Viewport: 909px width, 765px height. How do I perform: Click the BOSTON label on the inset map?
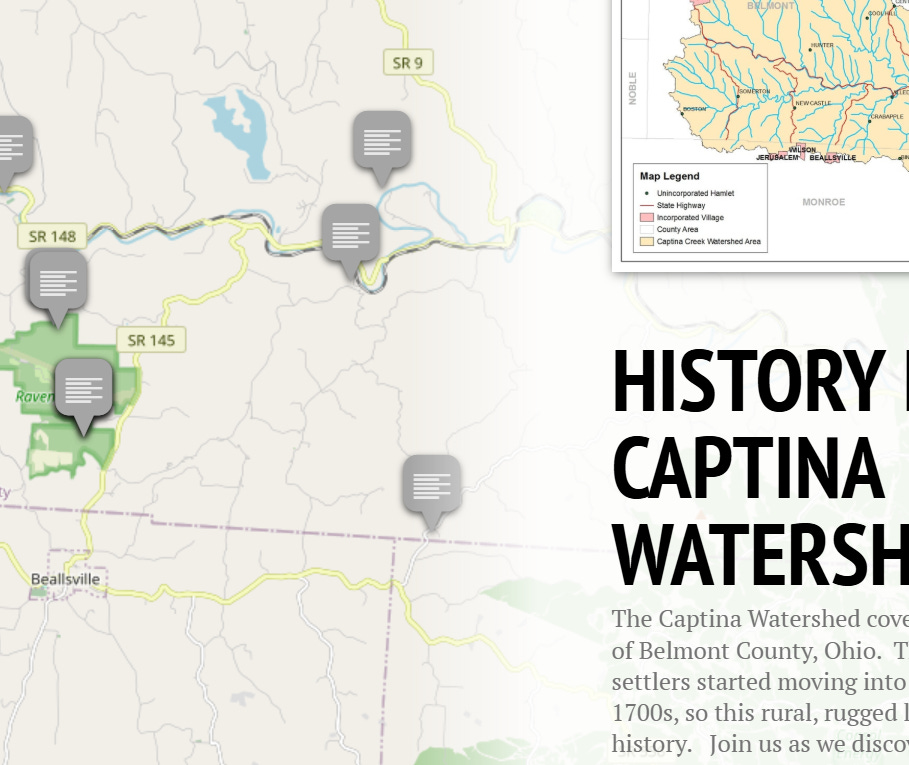[x=694, y=109]
